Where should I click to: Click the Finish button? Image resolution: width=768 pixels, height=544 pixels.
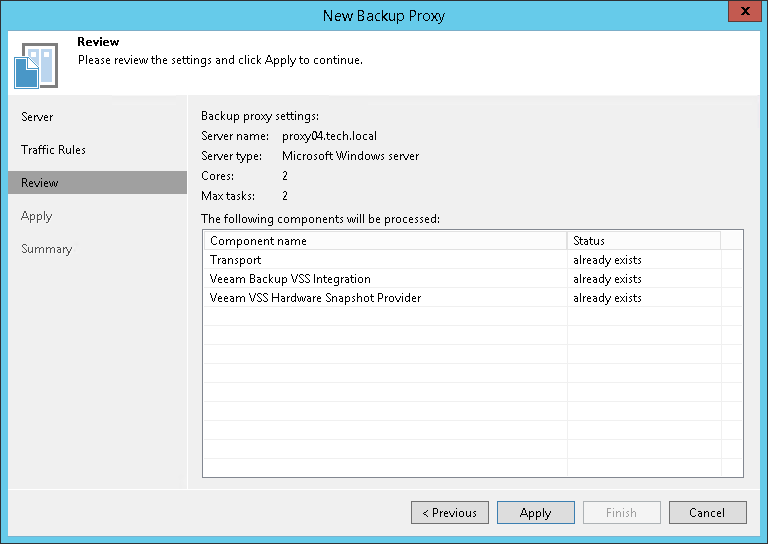pos(621,513)
